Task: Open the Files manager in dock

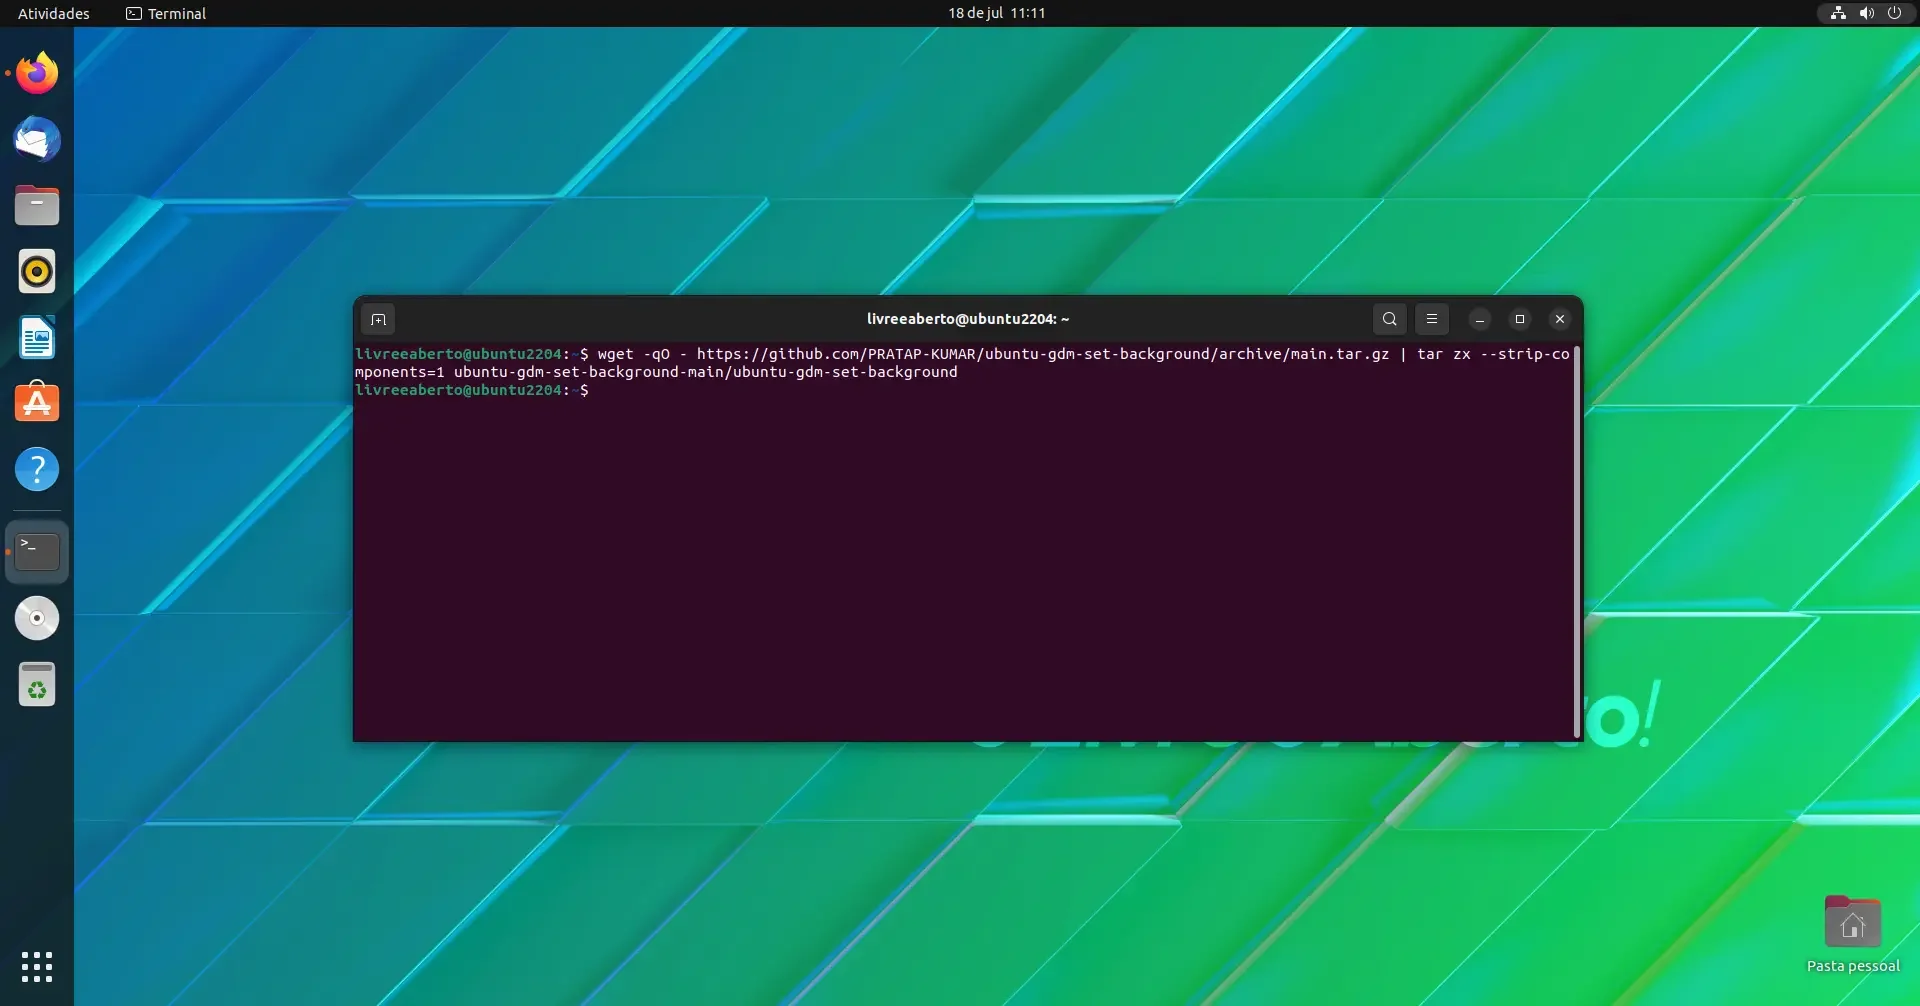Action: [37, 205]
